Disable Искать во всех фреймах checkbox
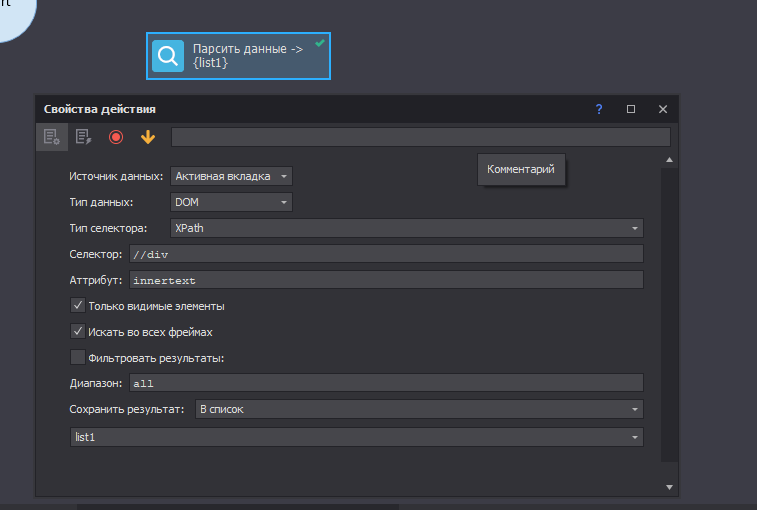Image resolution: width=757 pixels, height=510 pixels. (78, 331)
